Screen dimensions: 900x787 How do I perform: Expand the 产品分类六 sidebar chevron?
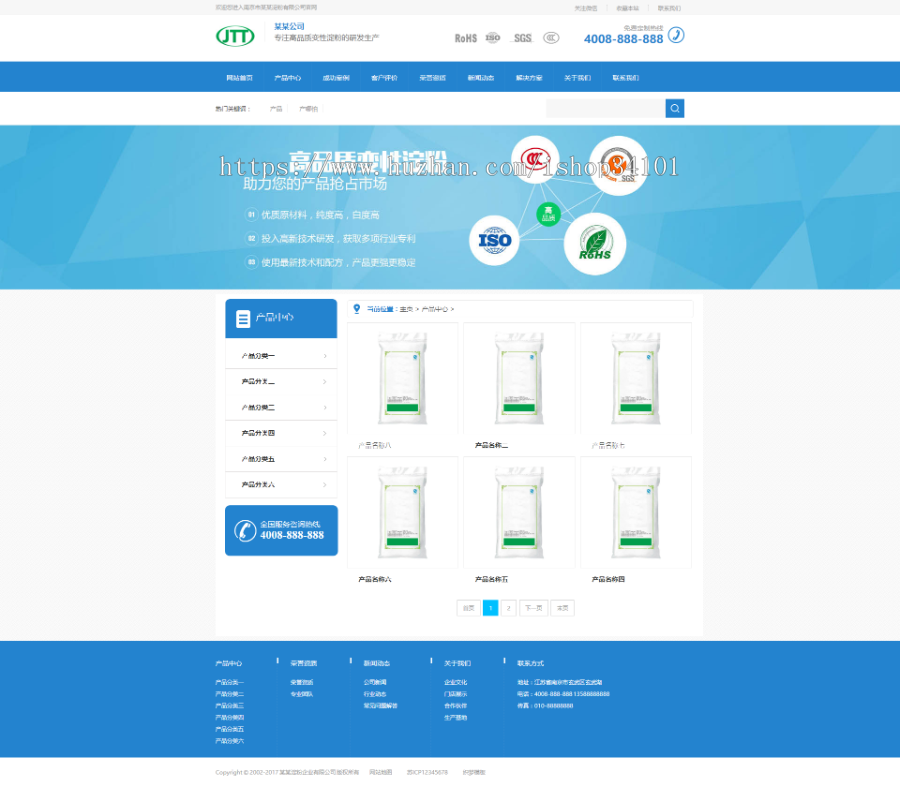point(325,485)
